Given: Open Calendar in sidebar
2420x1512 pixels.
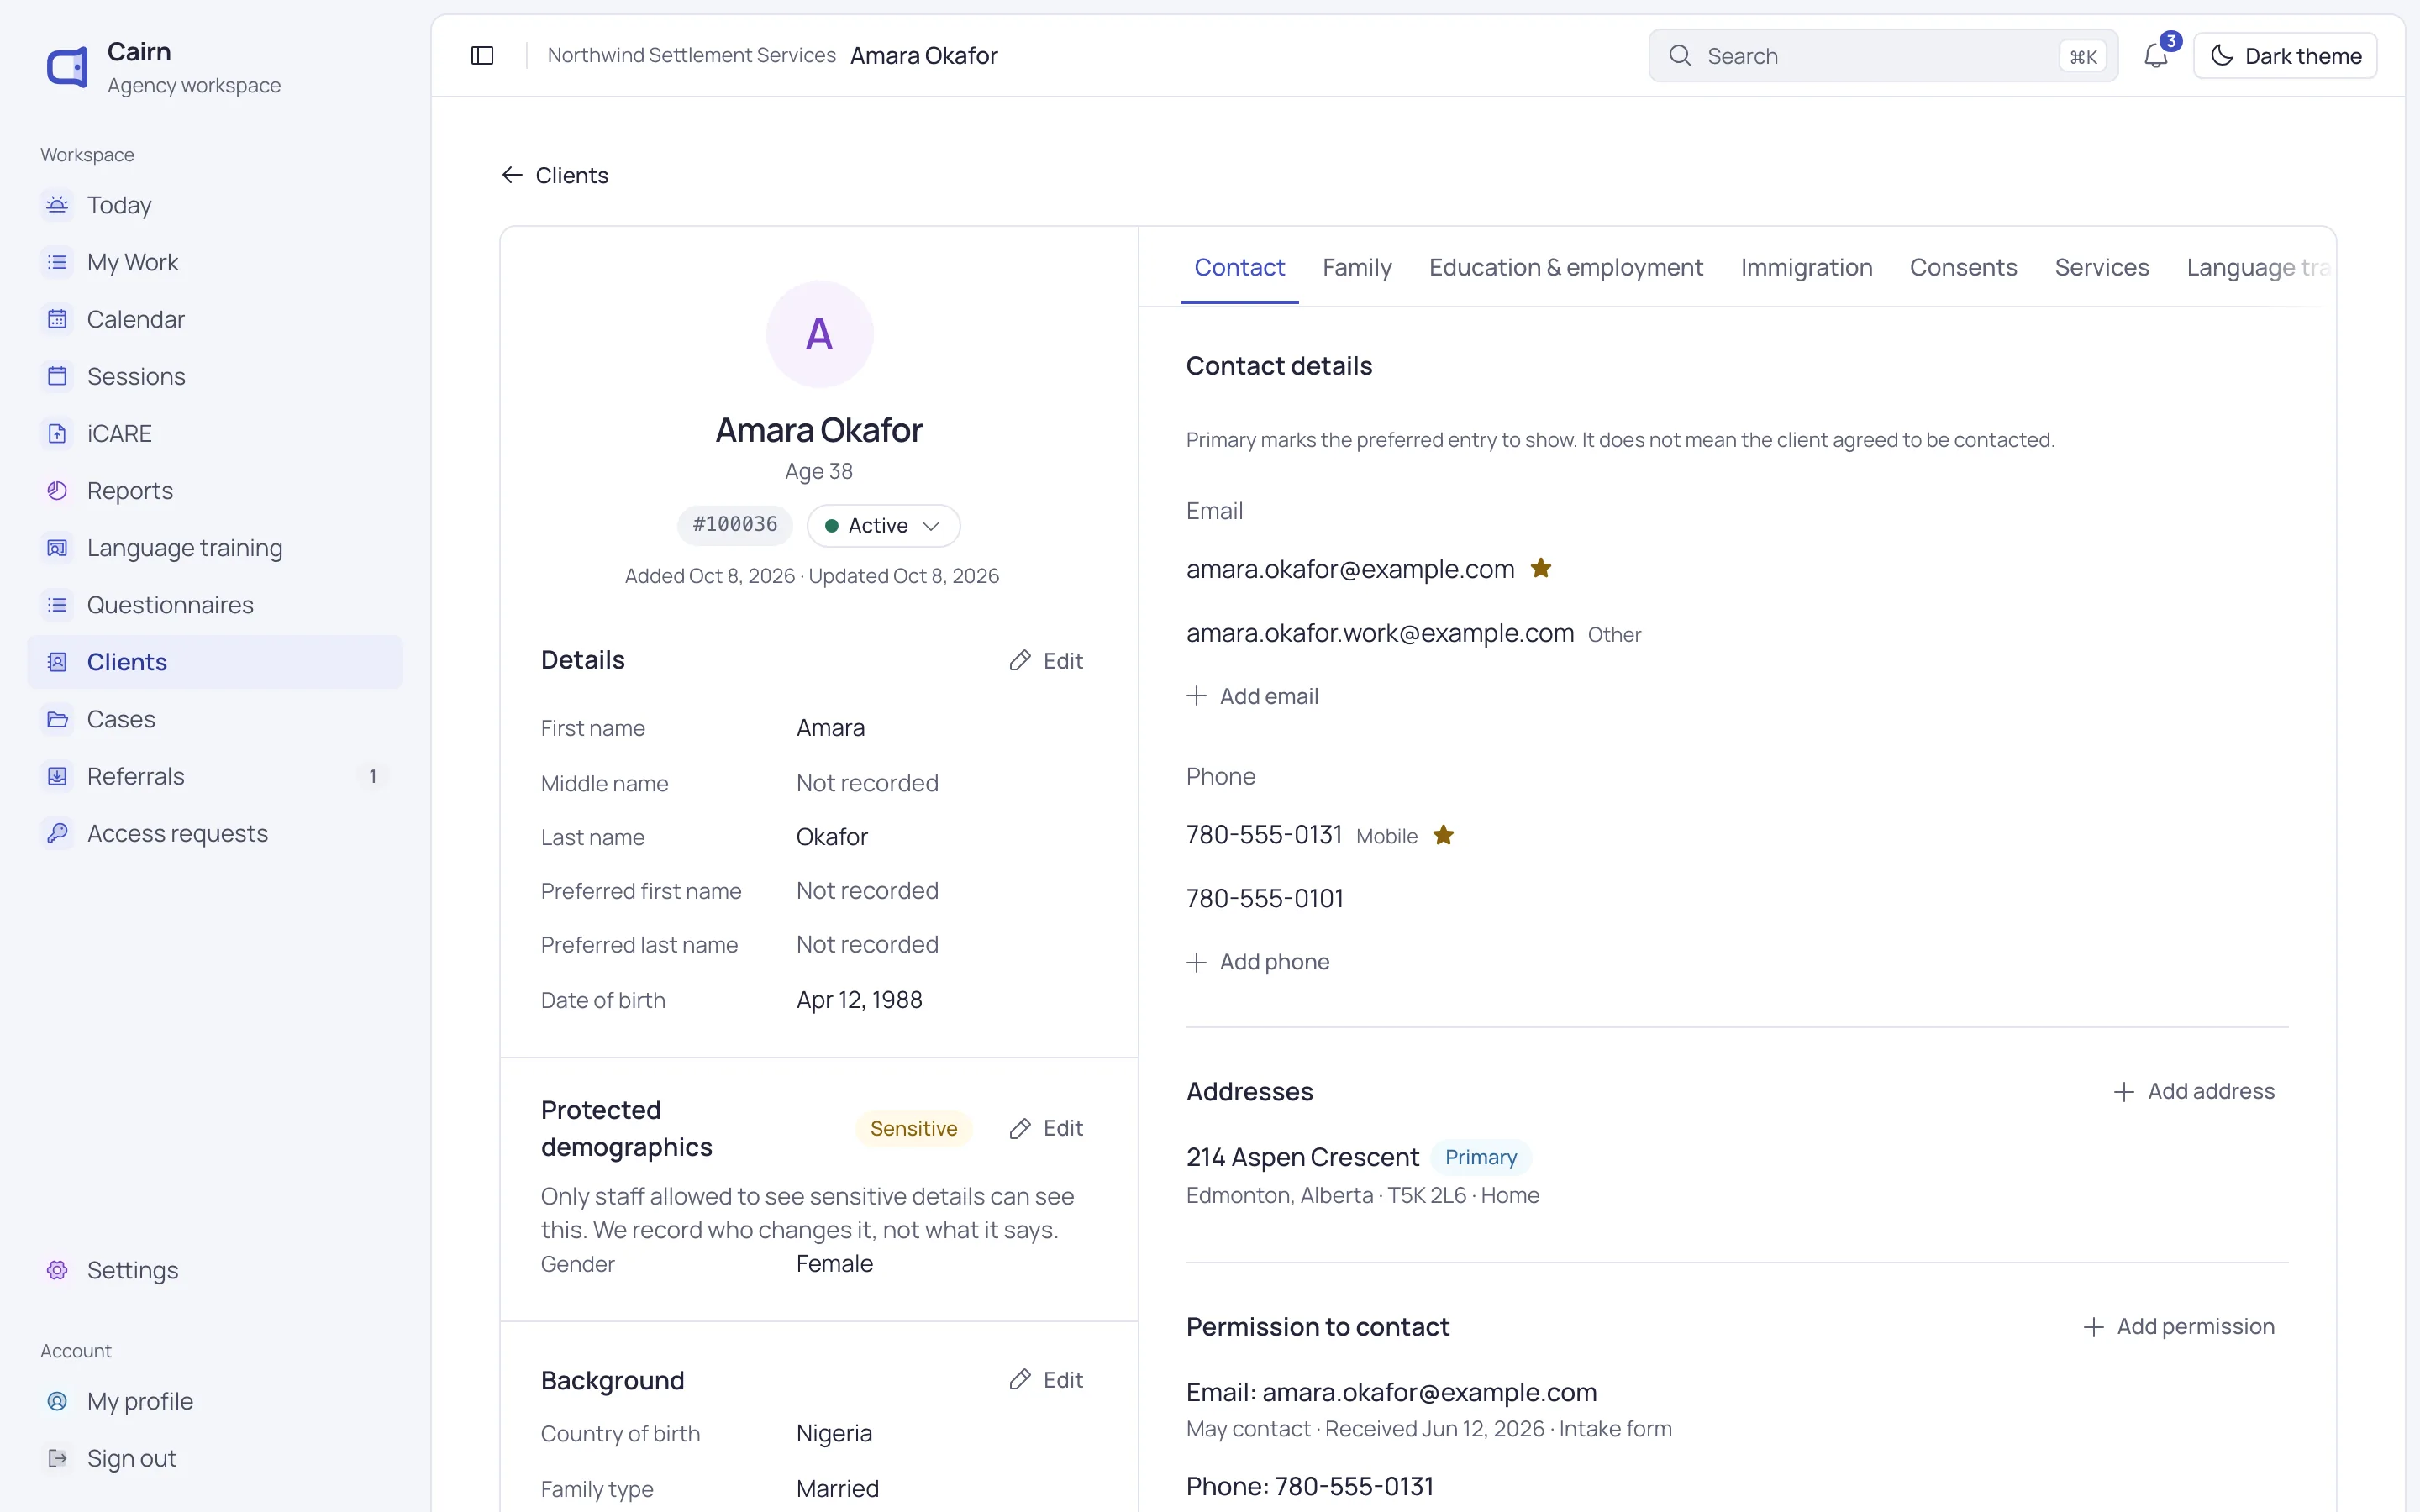Looking at the screenshot, I should tap(215, 319).
